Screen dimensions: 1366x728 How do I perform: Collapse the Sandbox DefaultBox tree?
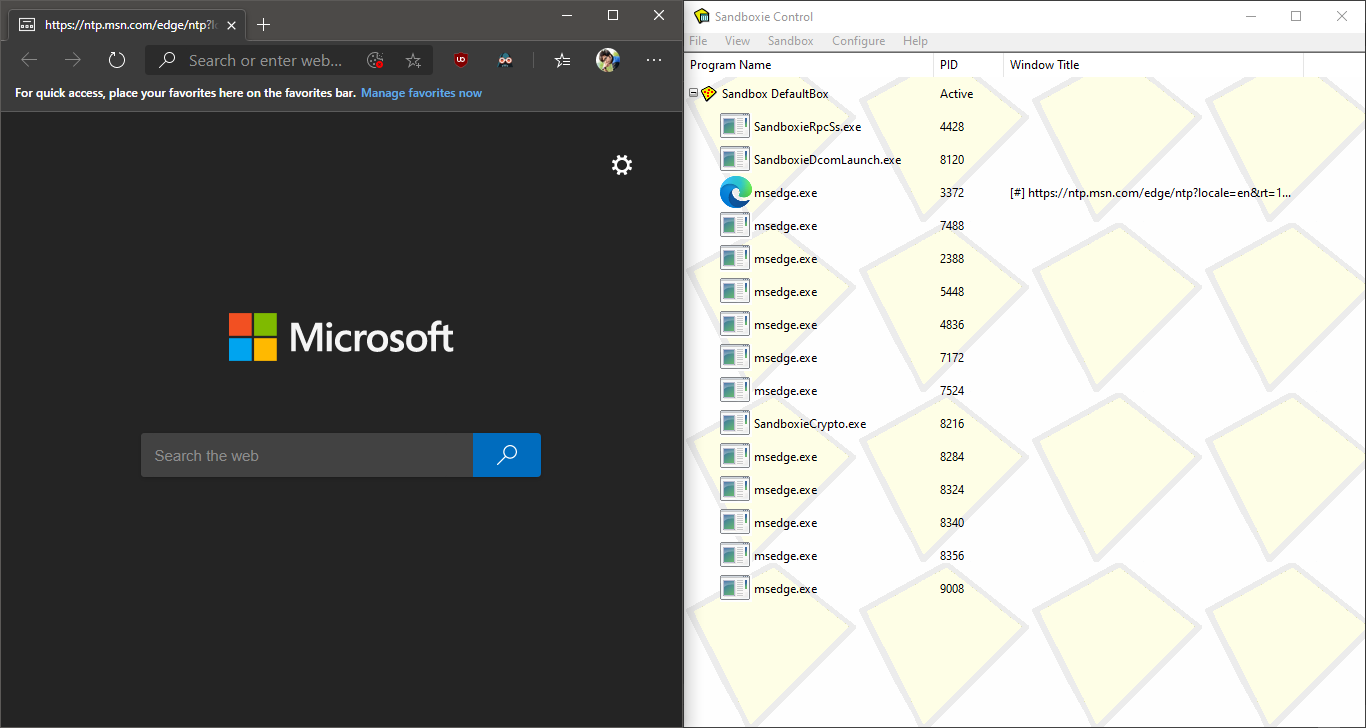[x=694, y=94]
